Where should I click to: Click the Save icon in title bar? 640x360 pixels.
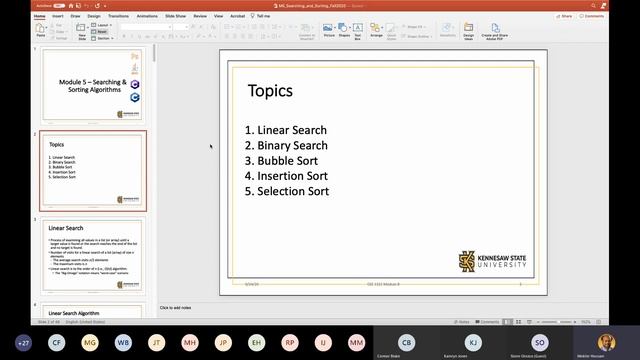[x=78, y=6]
